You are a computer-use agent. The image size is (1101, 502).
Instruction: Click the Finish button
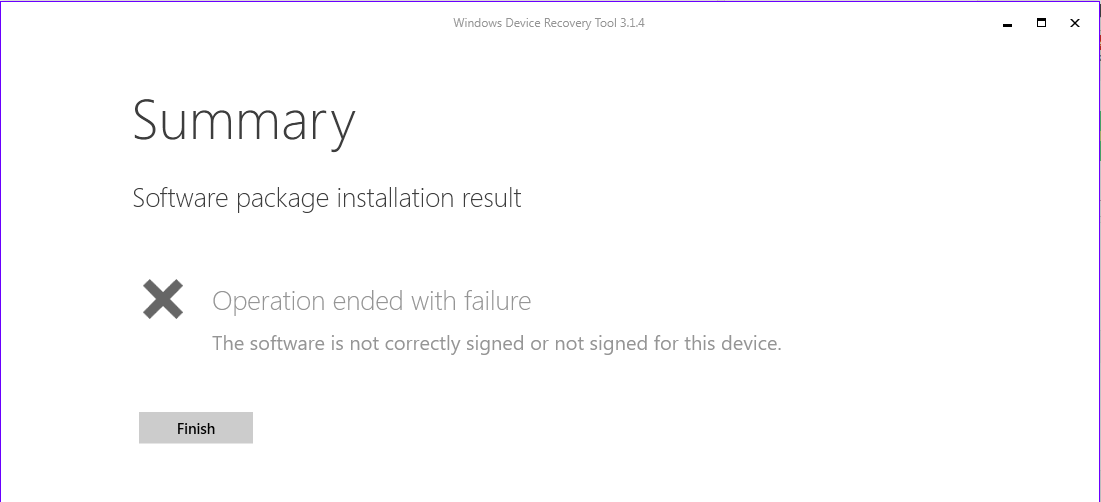tap(196, 428)
